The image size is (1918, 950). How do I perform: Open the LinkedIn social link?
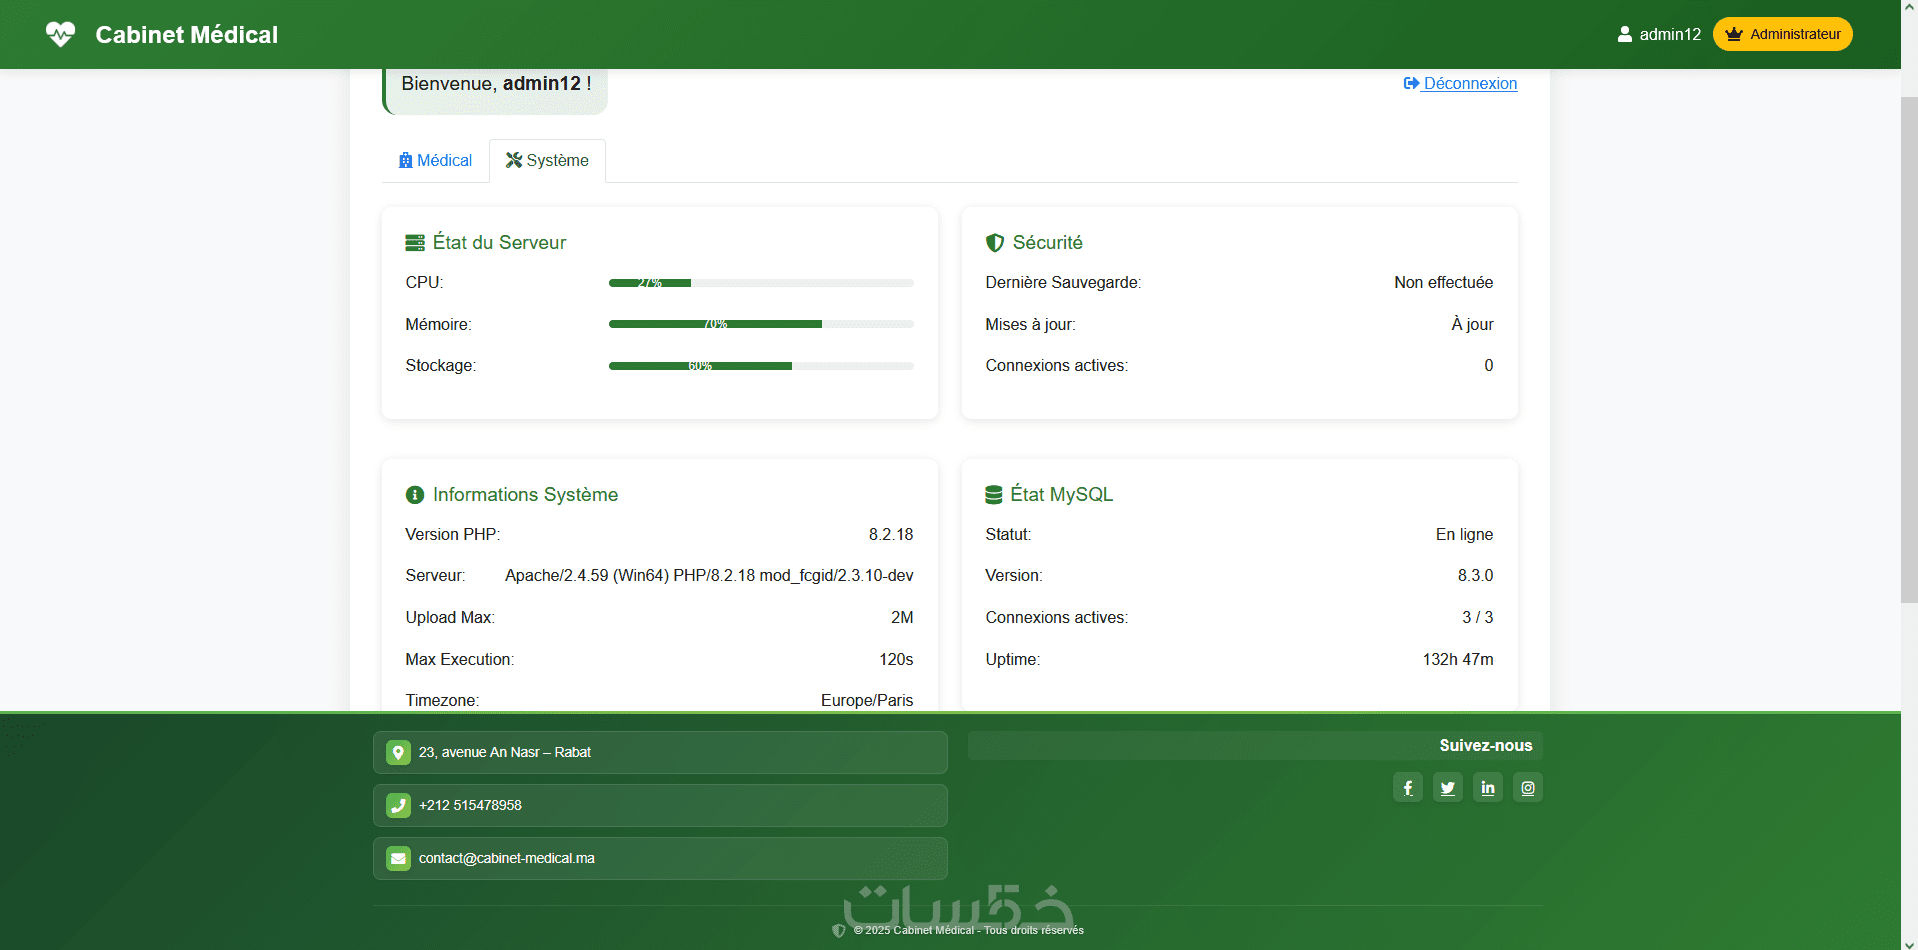tap(1488, 787)
